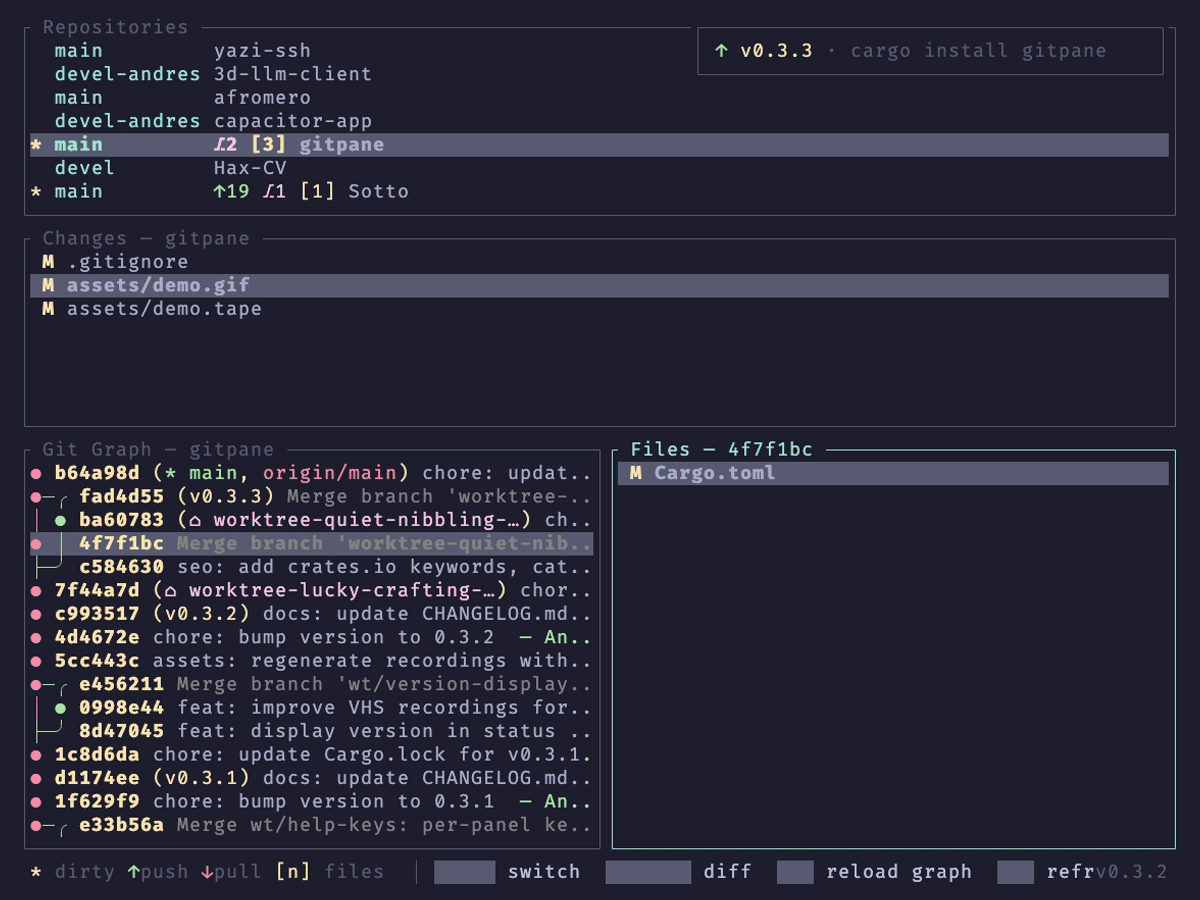Click the M status marker for assets/demo.tape

[48, 309]
